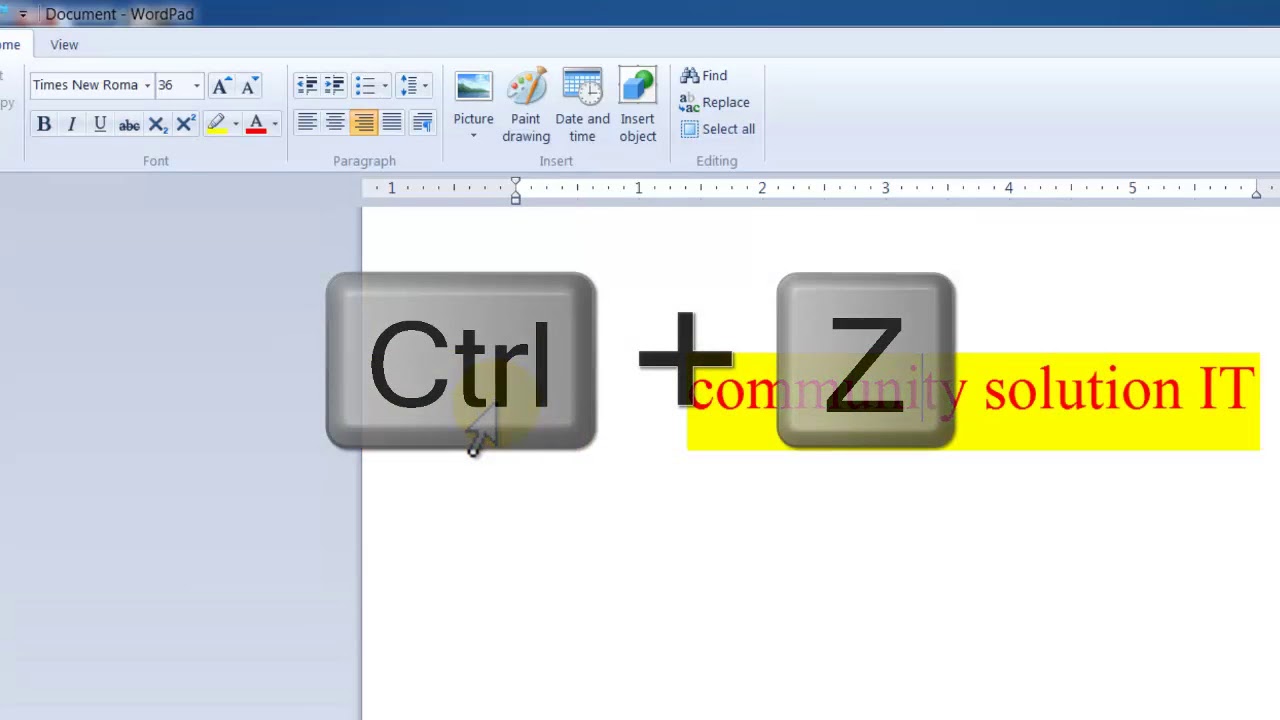The width and height of the screenshot is (1280, 720).
Task: Click the text 'community solution IT' in document
Action: pos(972,390)
